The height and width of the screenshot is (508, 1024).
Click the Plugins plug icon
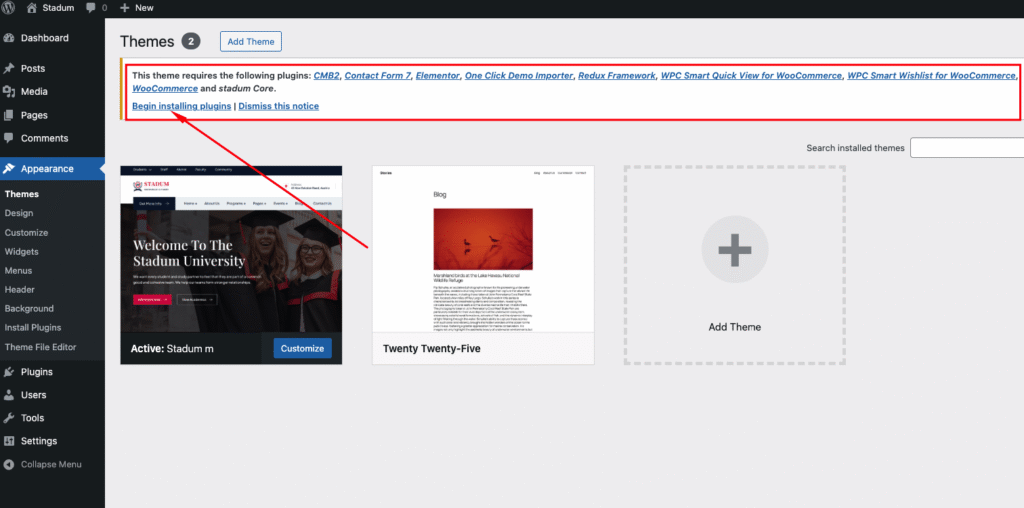(x=9, y=372)
